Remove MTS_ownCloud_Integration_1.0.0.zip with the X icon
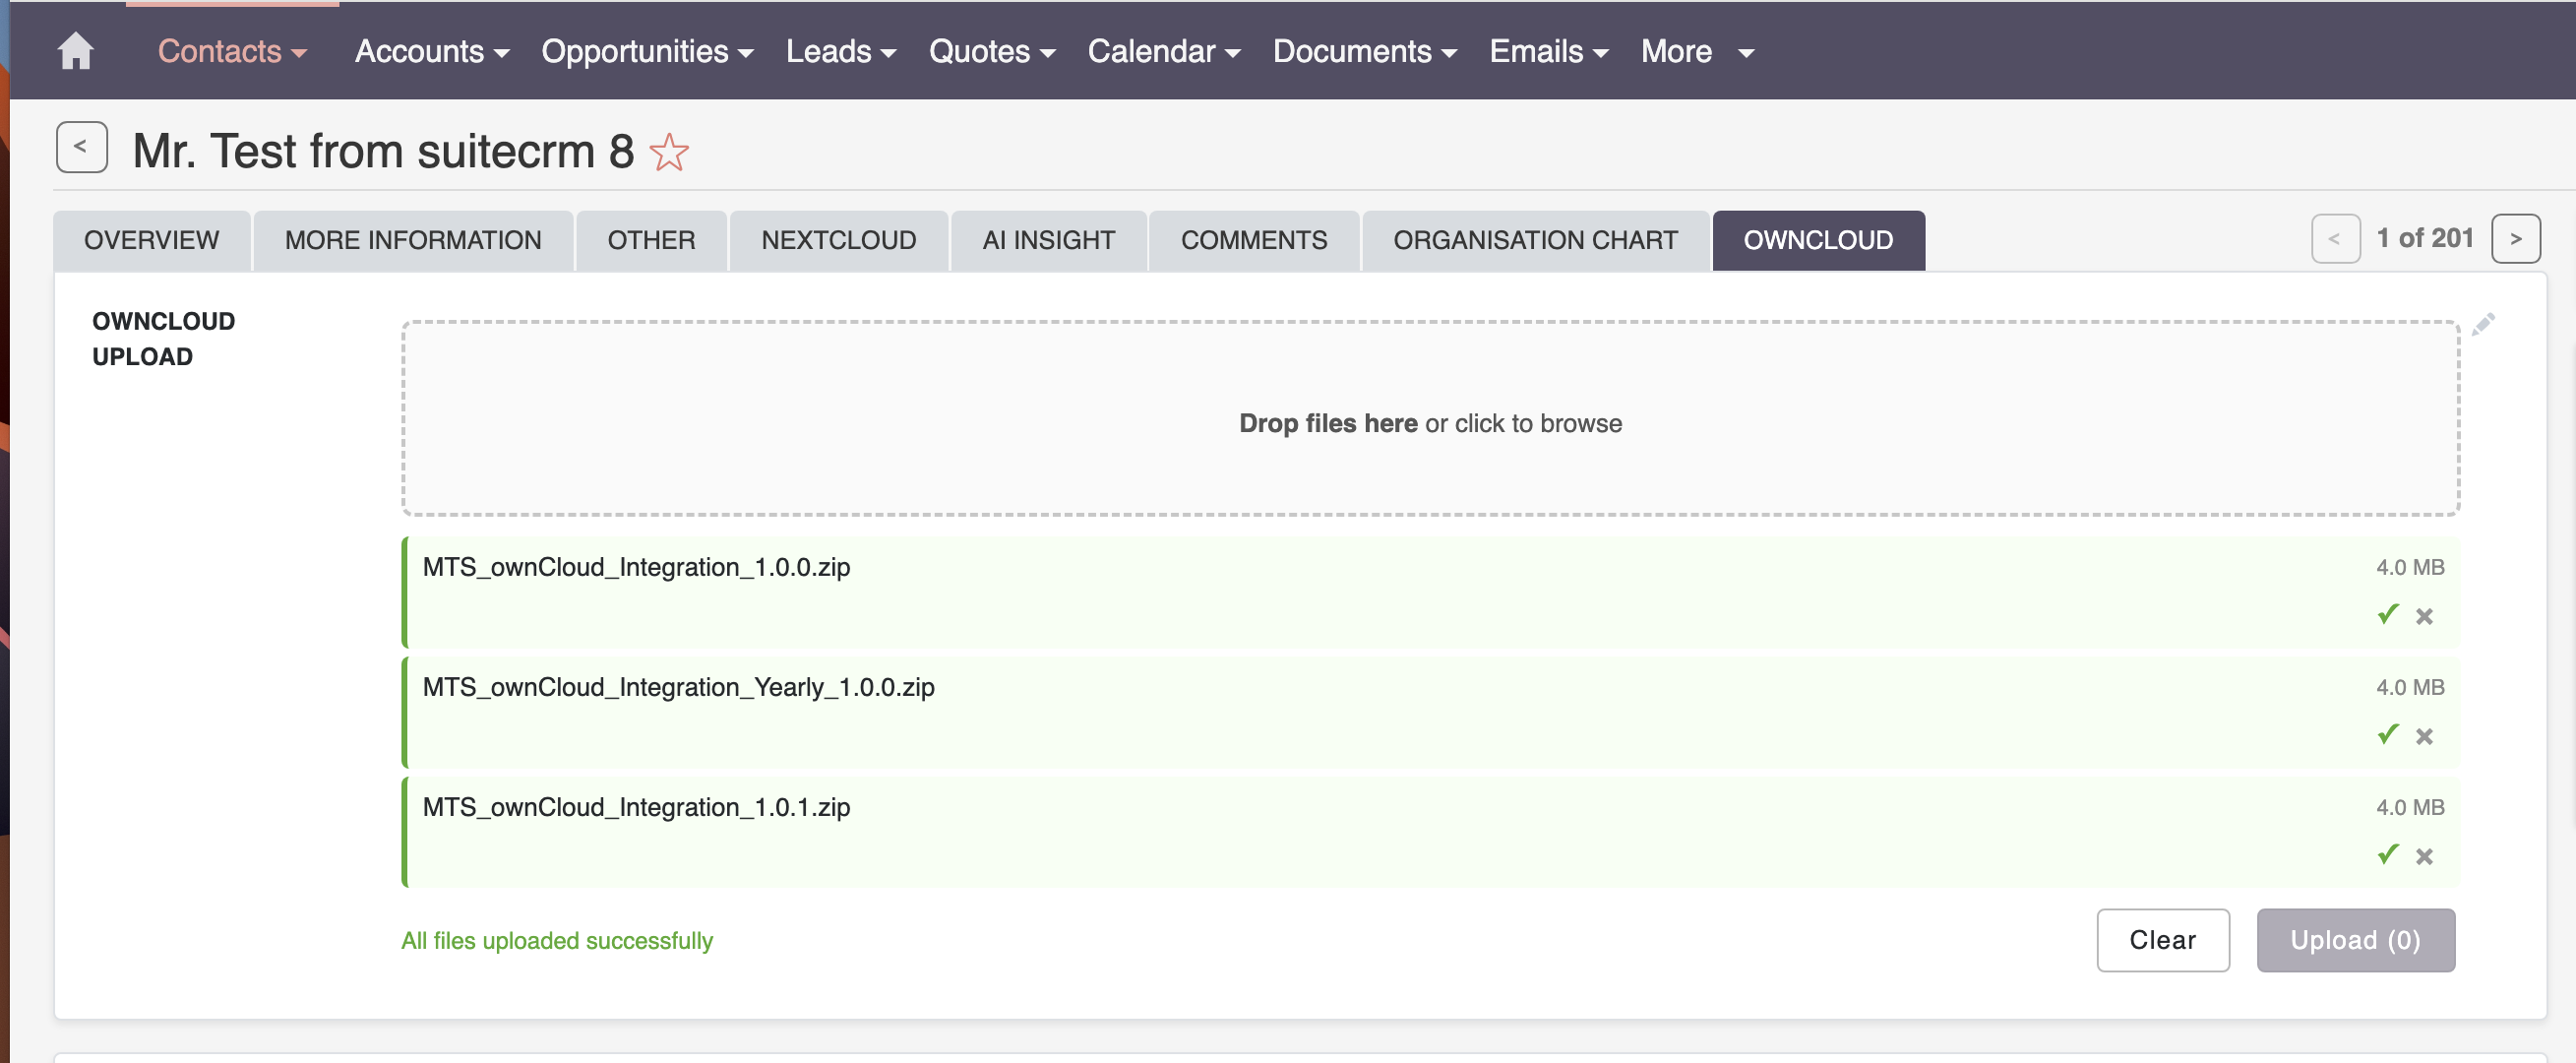 click(x=2425, y=615)
